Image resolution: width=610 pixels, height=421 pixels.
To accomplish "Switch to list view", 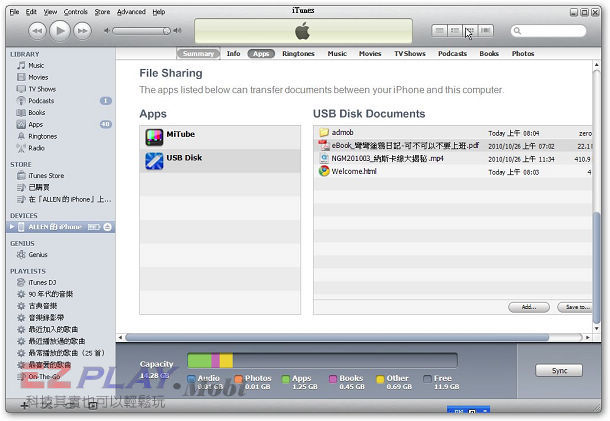I will click(440, 30).
